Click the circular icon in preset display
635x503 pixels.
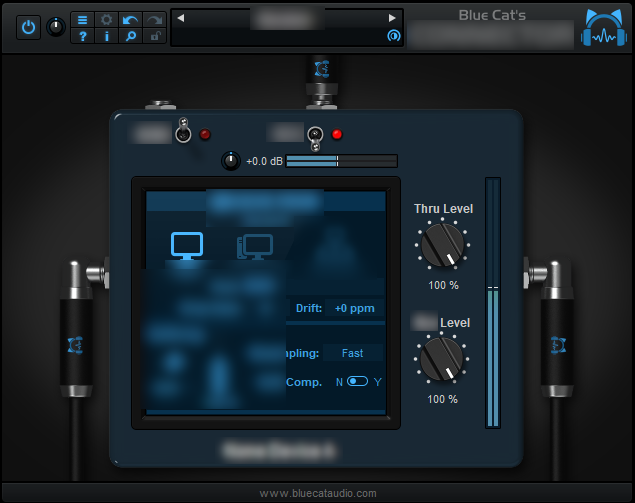(x=394, y=36)
